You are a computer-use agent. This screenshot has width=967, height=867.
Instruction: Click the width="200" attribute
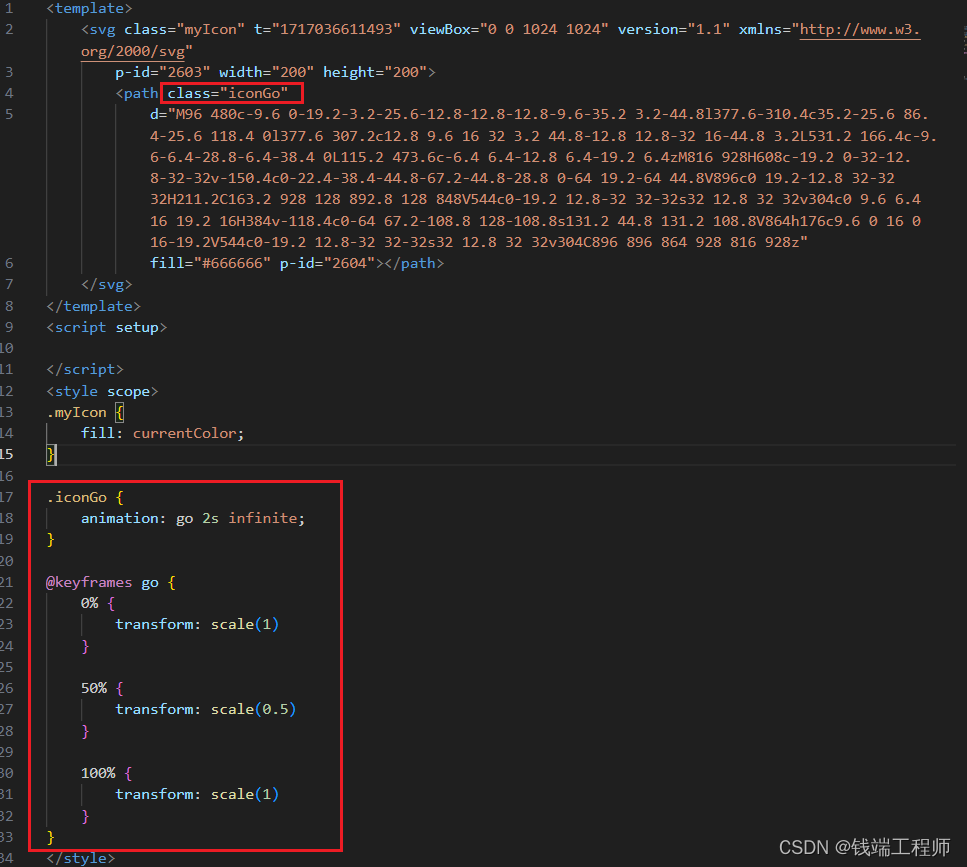tap(266, 72)
